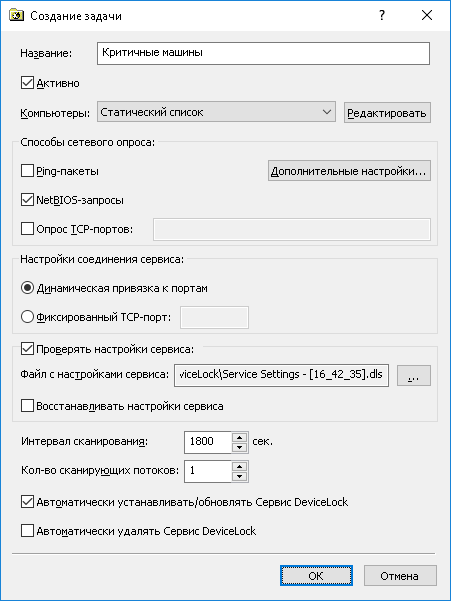451x601 pixels.
Task: Uncheck the Активно checkbox
Action: click(x=27, y=83)
